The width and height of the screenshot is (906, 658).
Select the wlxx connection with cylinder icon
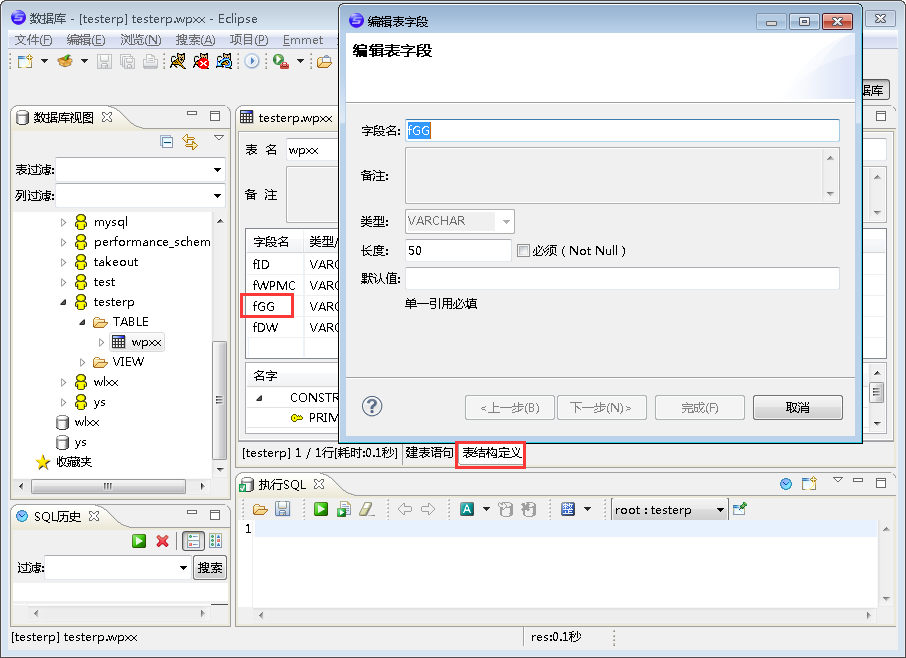87,422
